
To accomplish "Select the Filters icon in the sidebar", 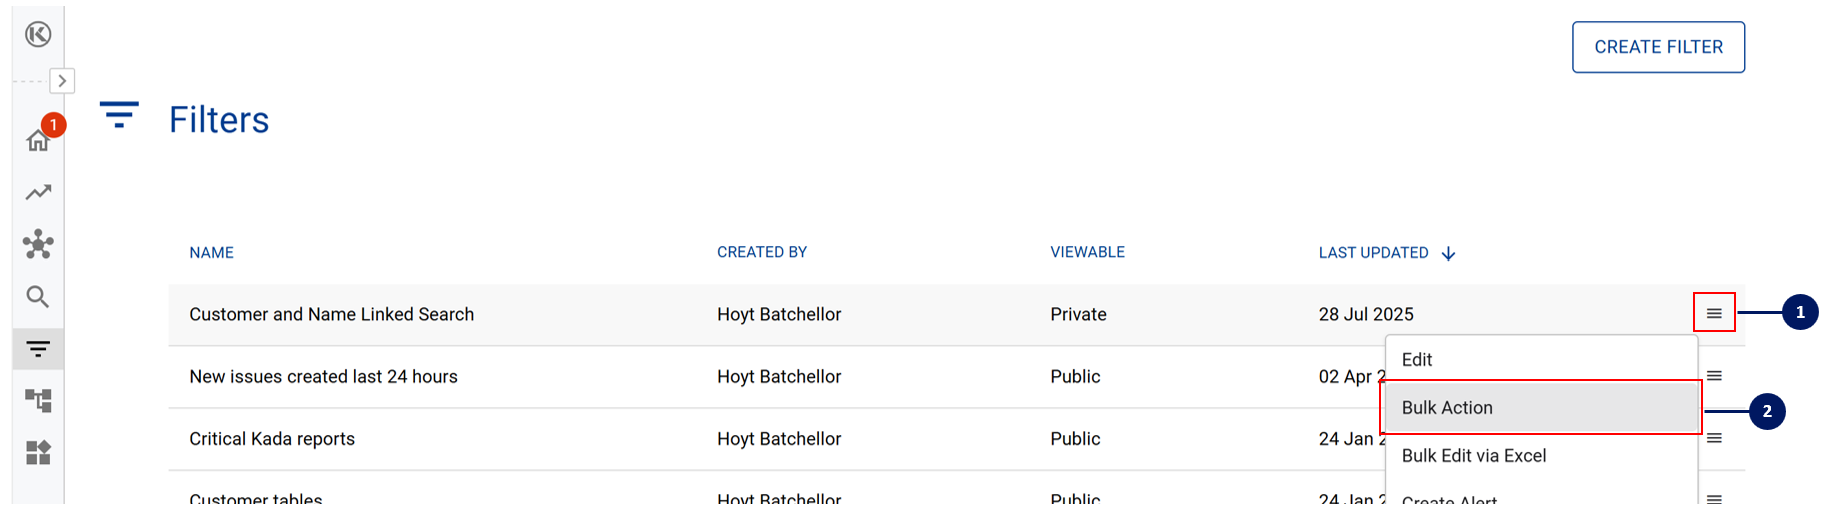I will click(x=38, y=349).
